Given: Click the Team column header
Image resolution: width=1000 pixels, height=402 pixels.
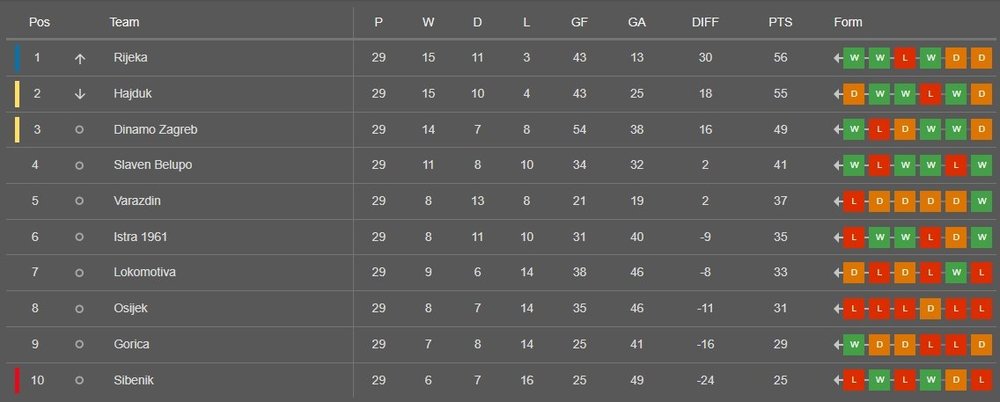Looking at the screenshot, I should pos(124,22).
